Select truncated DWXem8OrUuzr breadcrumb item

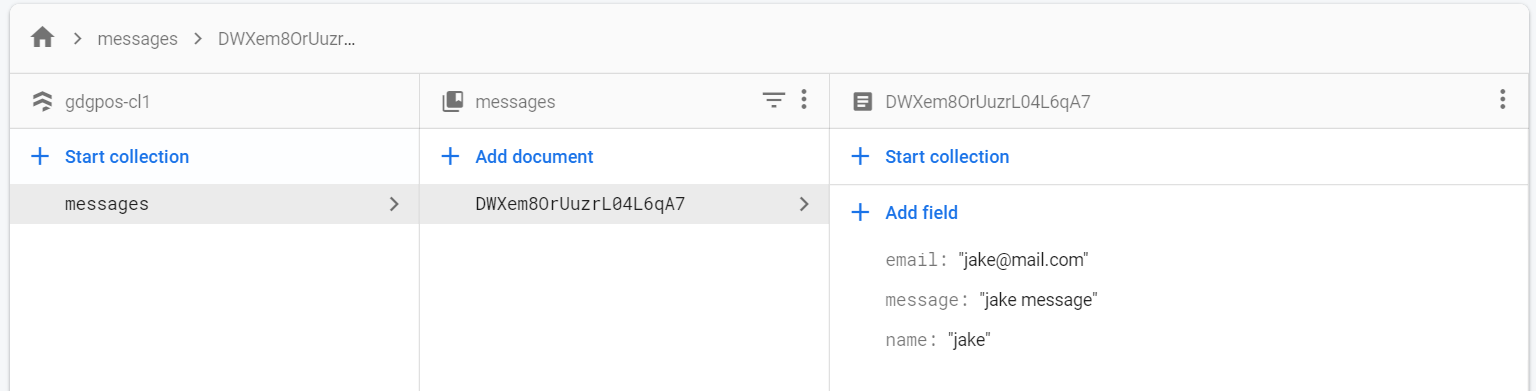click(287, 39)
